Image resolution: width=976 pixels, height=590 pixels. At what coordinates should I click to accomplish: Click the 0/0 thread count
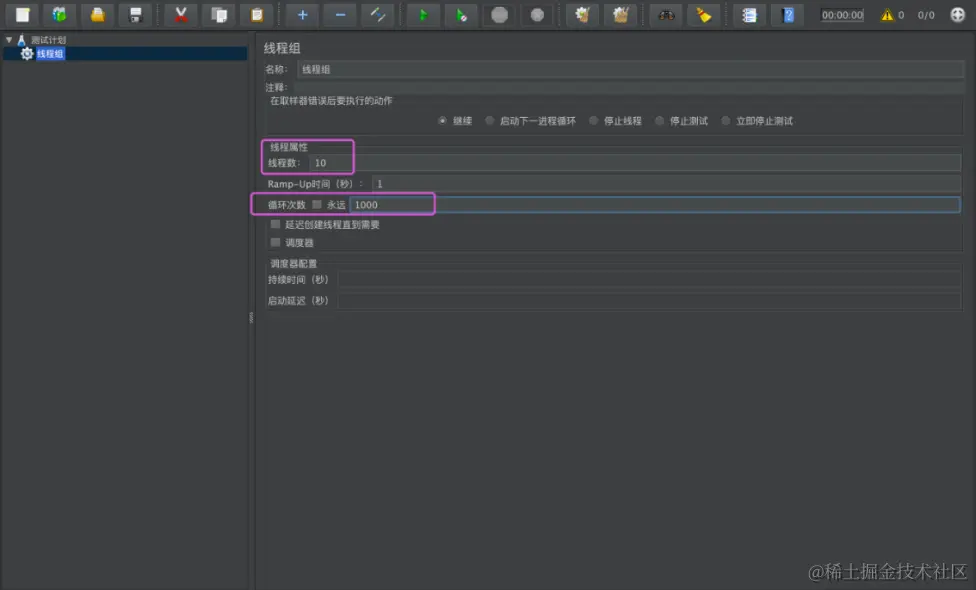[926, 15]
